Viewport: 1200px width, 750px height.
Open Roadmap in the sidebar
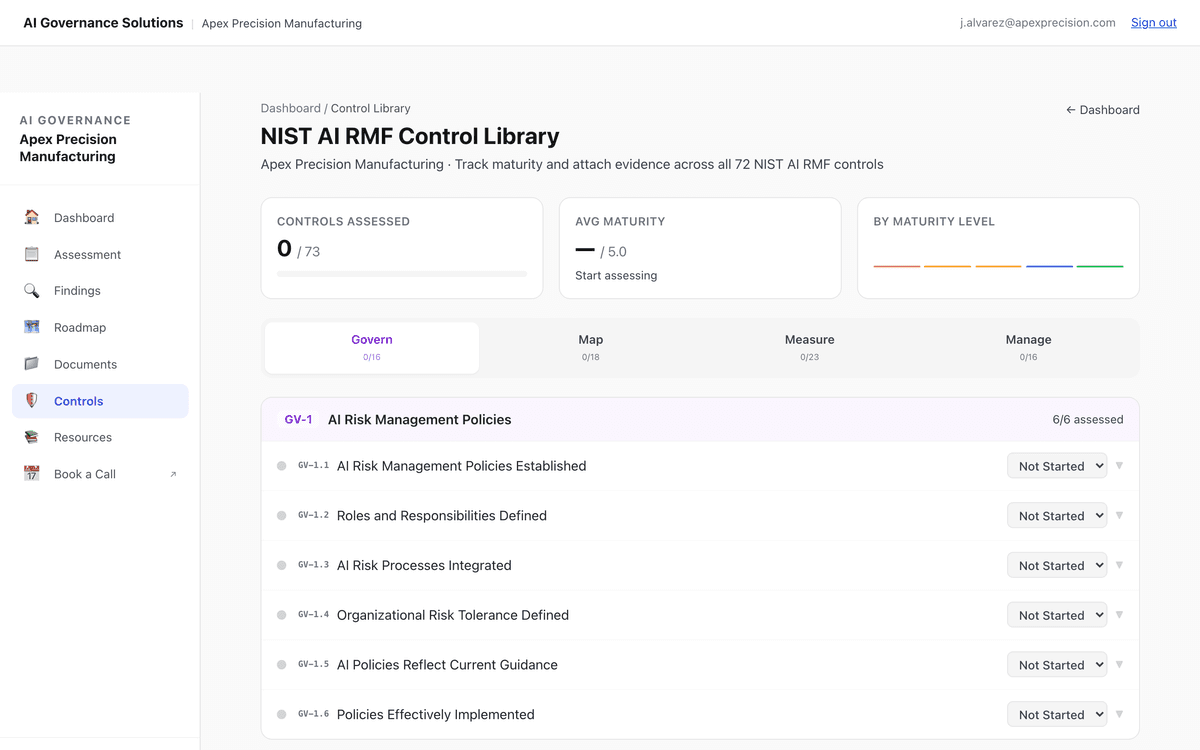pyautogui.click(x=100, y=327)
